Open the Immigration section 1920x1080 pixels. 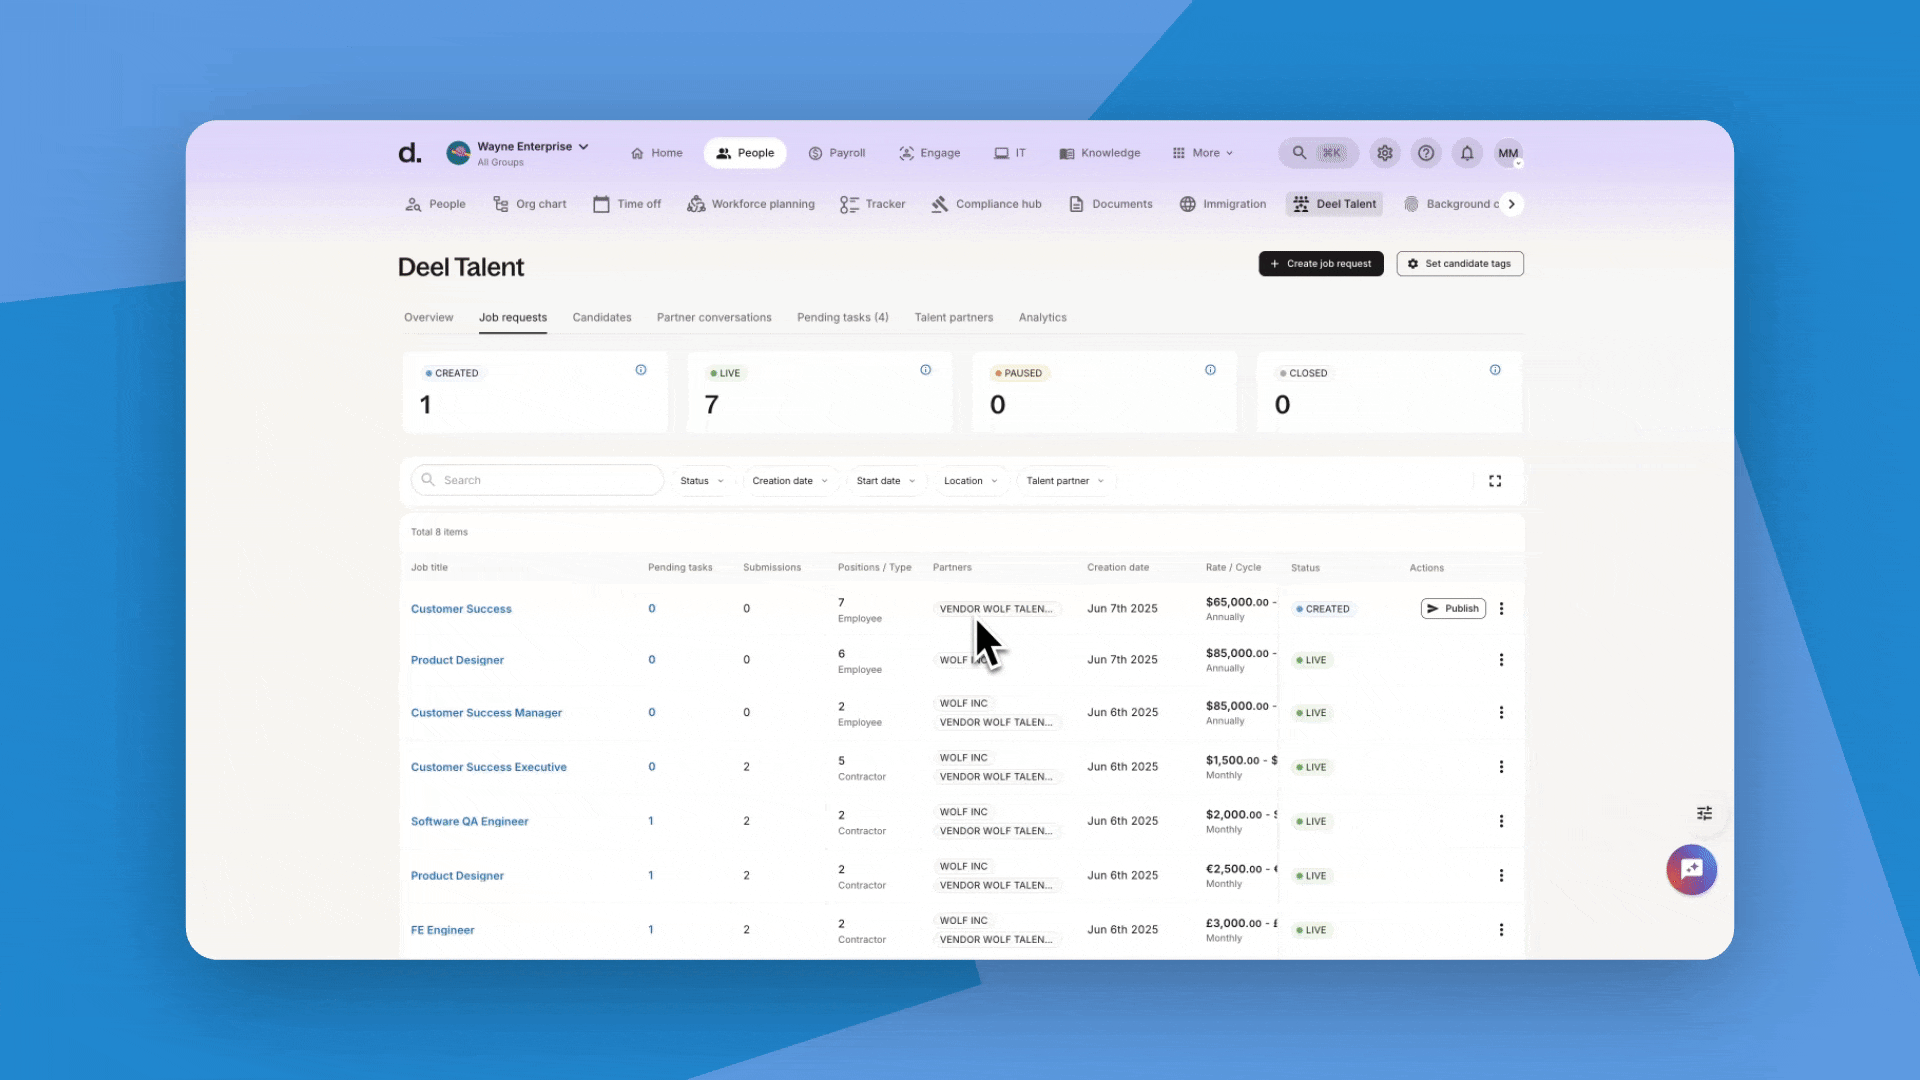coord(1222,204)
